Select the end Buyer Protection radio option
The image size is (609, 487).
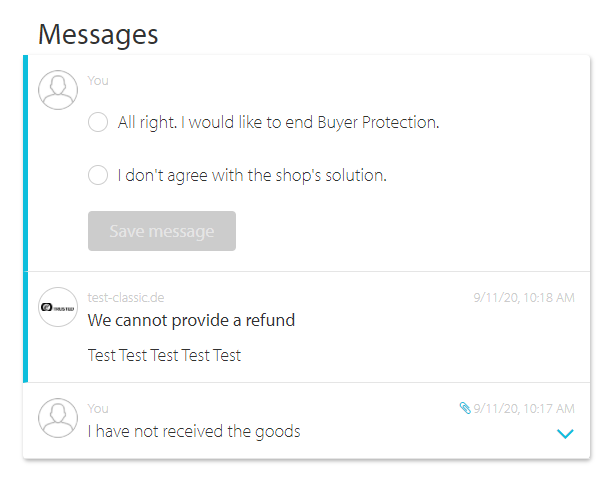tap(98, 122)
